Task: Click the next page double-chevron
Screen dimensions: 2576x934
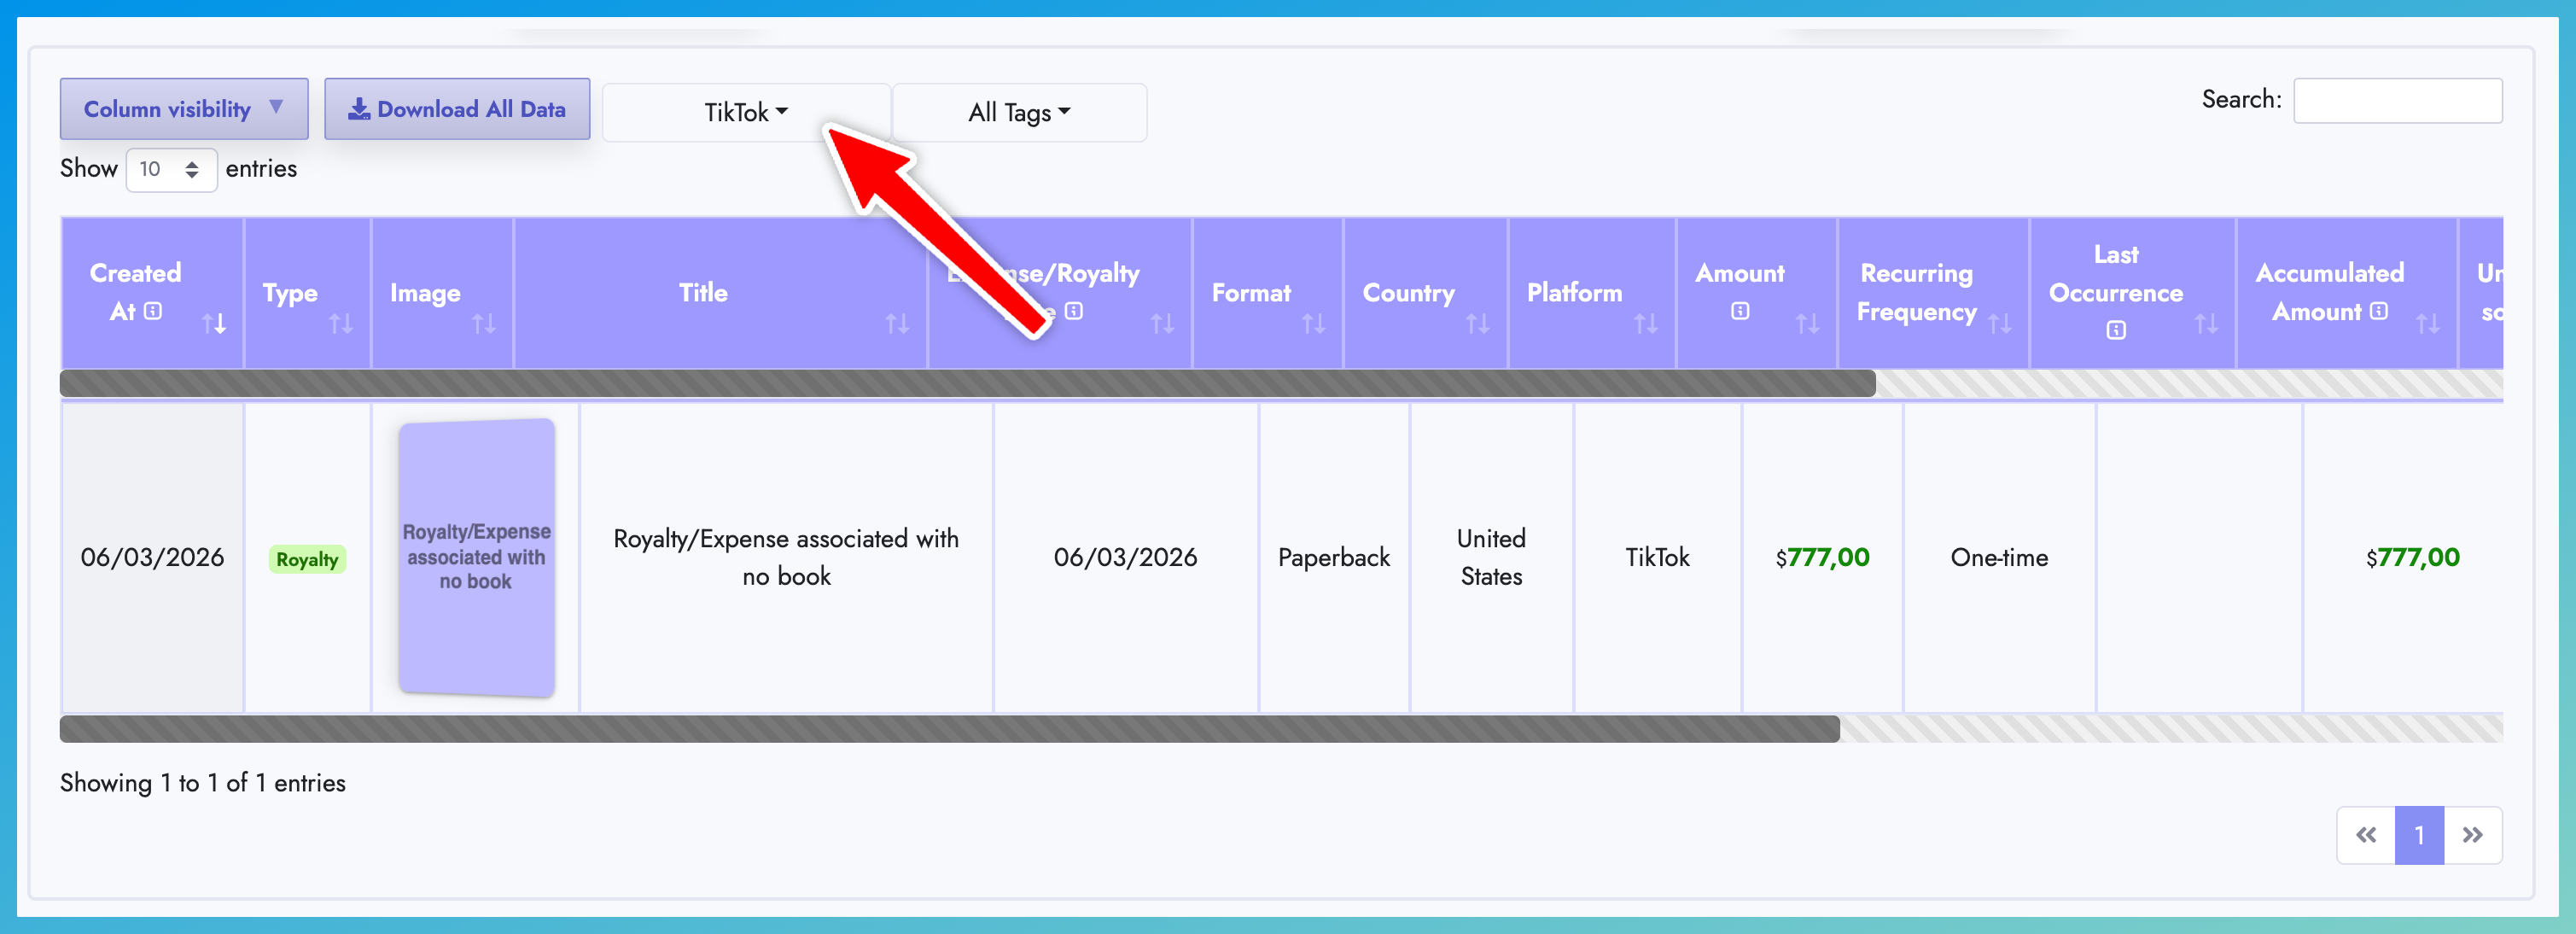Action: coord(2472,835)
